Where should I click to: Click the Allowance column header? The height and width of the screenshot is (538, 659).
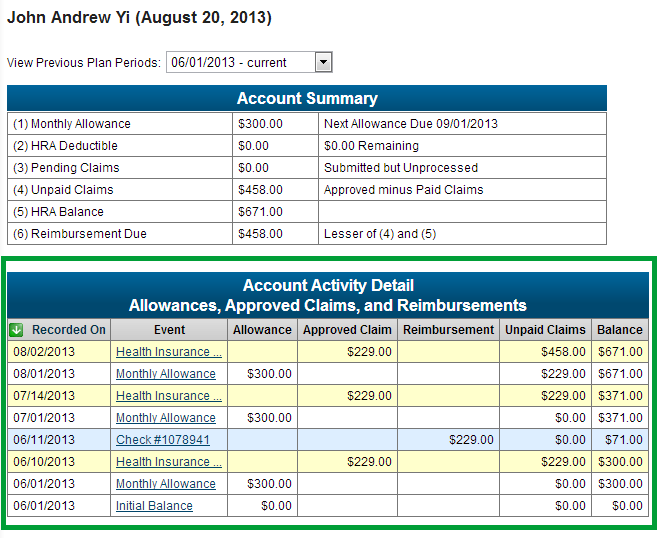pyautogui.click(x=262, y=330)
